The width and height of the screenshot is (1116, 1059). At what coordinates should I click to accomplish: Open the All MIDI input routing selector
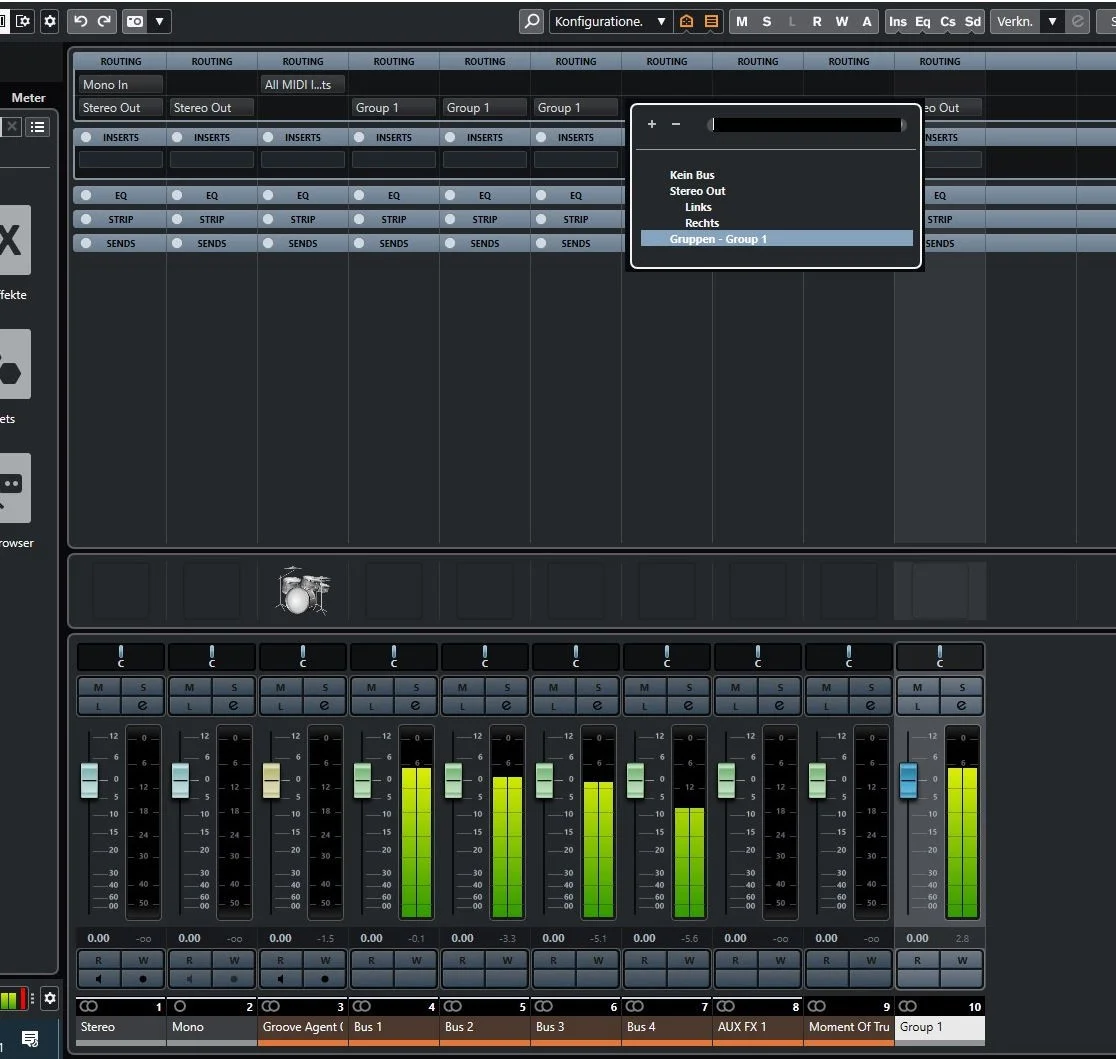(302, 85)
